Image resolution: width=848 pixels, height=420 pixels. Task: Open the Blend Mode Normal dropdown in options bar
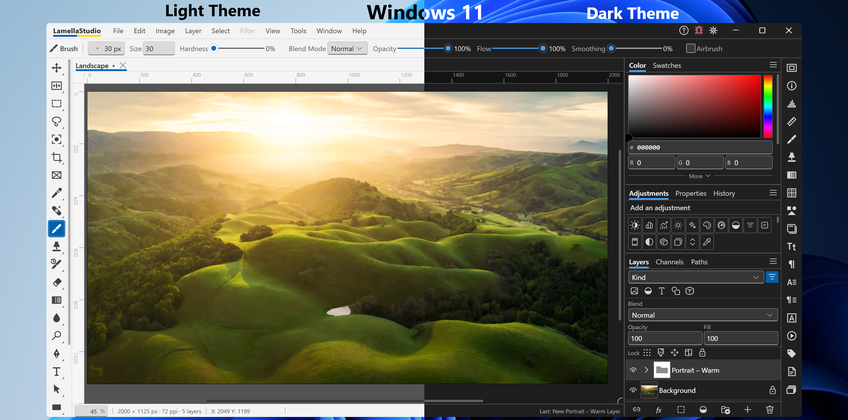348,49
